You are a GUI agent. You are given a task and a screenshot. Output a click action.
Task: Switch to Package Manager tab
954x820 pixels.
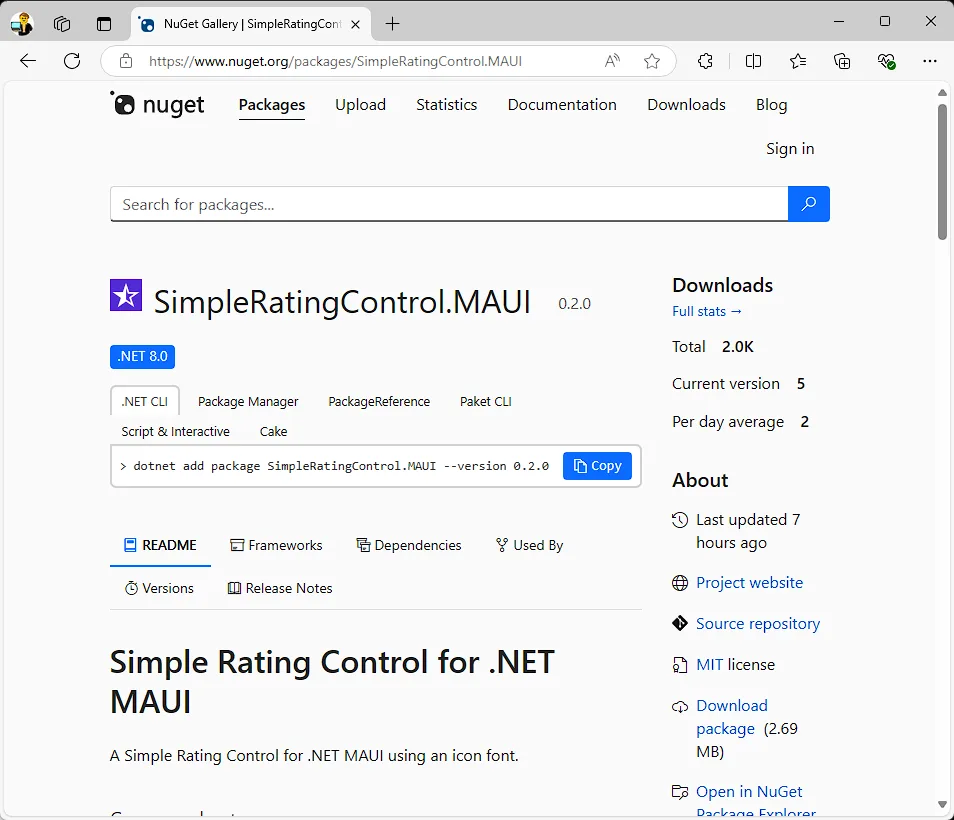[x=248, y=401]
